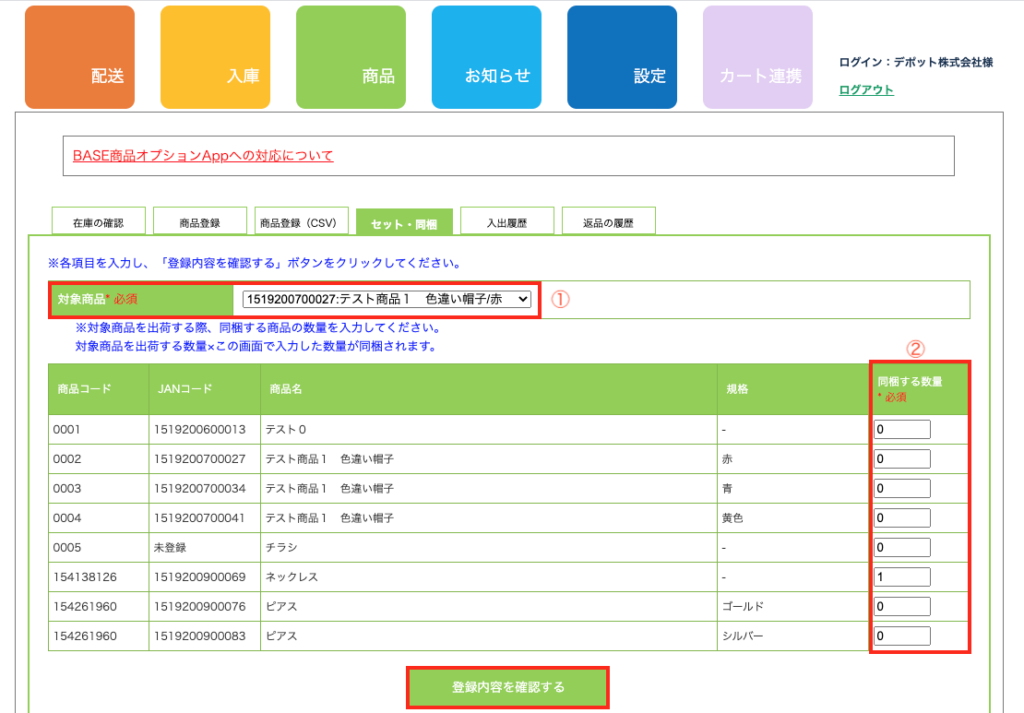1024x713 pixels.
Task: Click the ログアウト link
Action: pos(866,90)
